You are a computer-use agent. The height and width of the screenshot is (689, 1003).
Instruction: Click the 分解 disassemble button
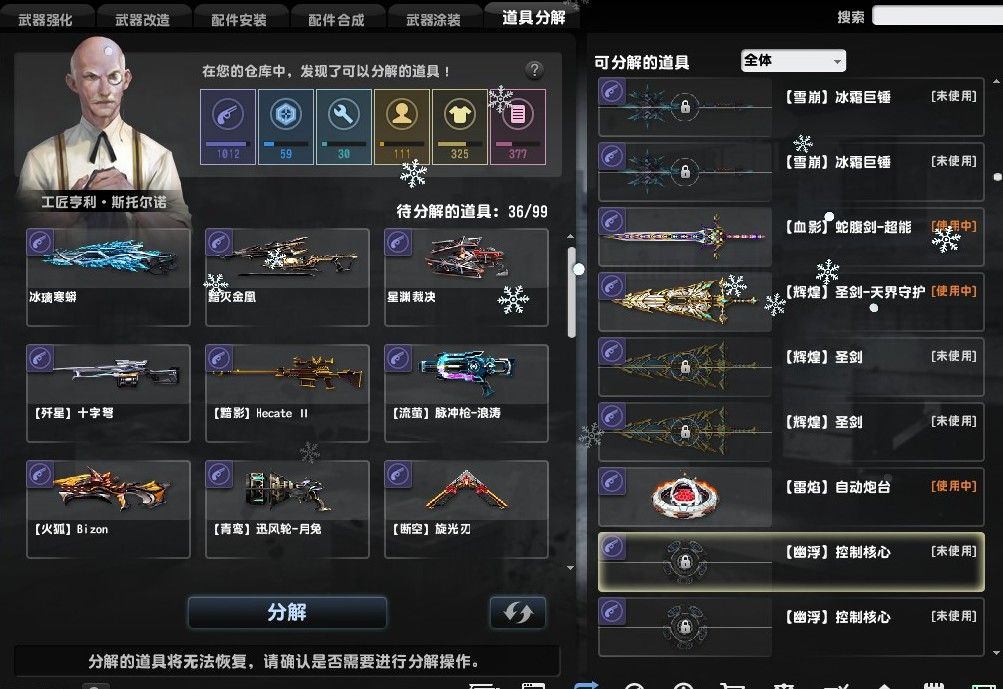(x=287, y=612)
